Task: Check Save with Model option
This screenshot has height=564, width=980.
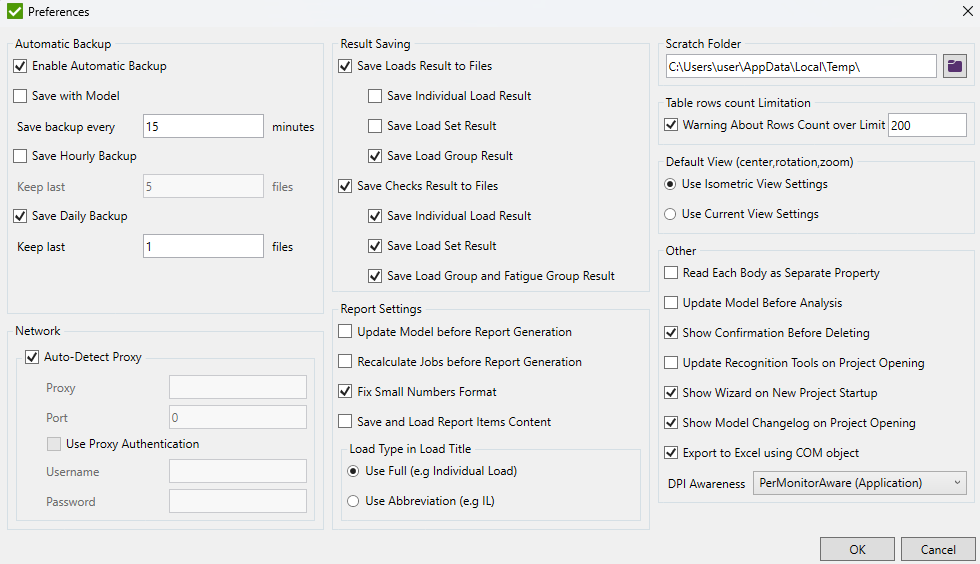Action: click(20, 96)
